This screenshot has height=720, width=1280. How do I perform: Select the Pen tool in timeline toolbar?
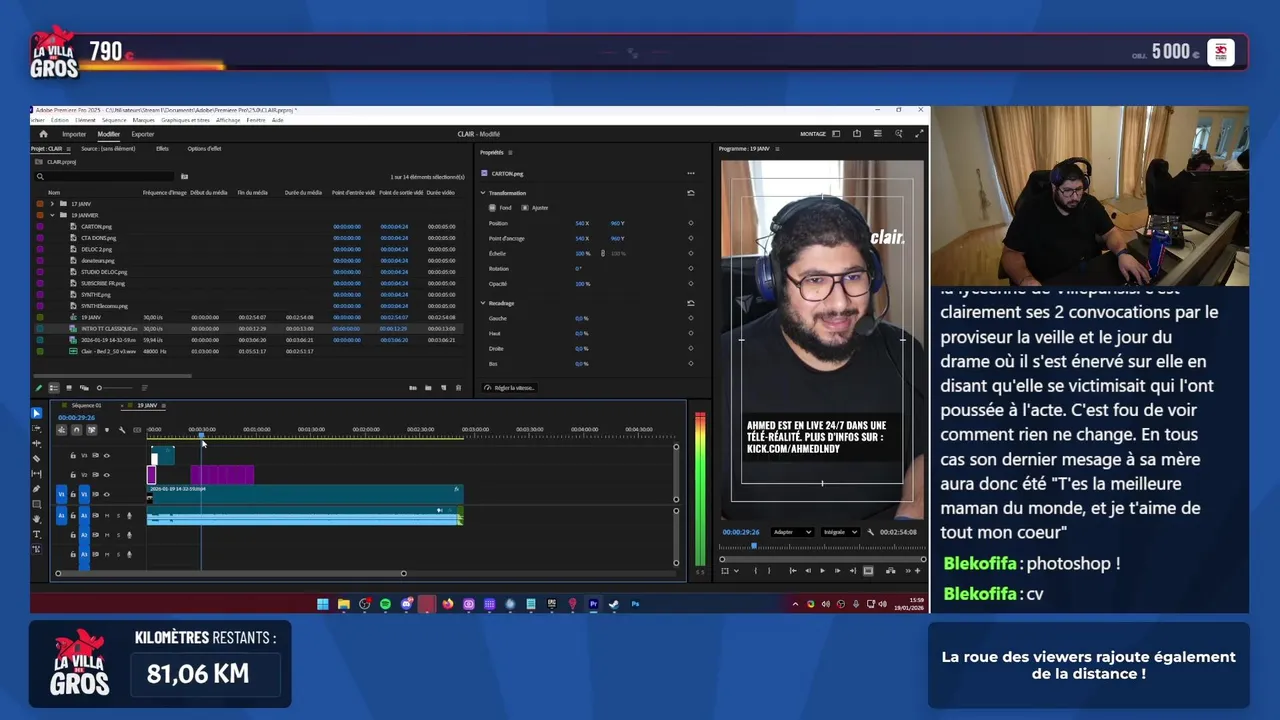37,489
